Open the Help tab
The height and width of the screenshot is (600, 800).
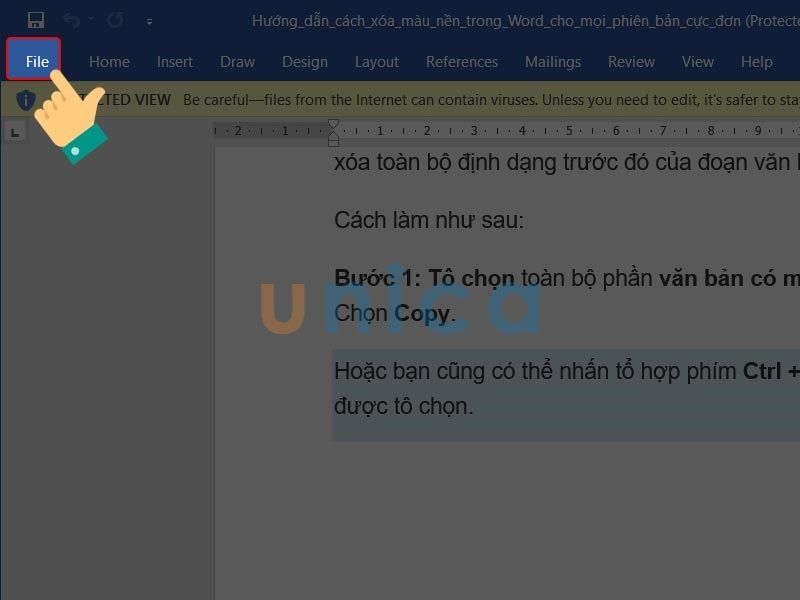(756, 62)
